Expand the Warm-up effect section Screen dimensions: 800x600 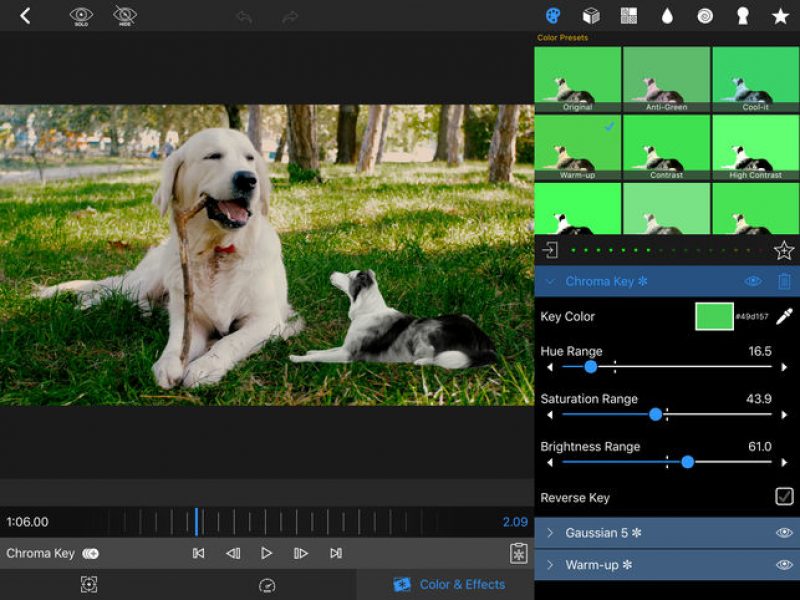[549, 564]
